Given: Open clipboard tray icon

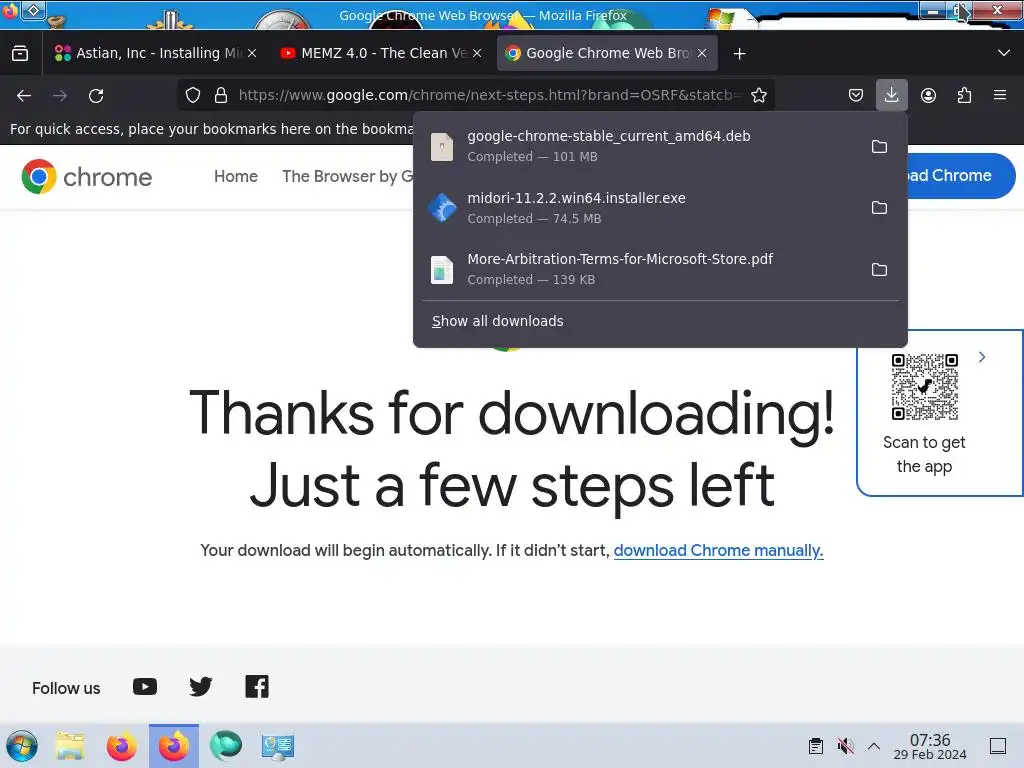Looking at the screenshot, I should pos(816,746).
